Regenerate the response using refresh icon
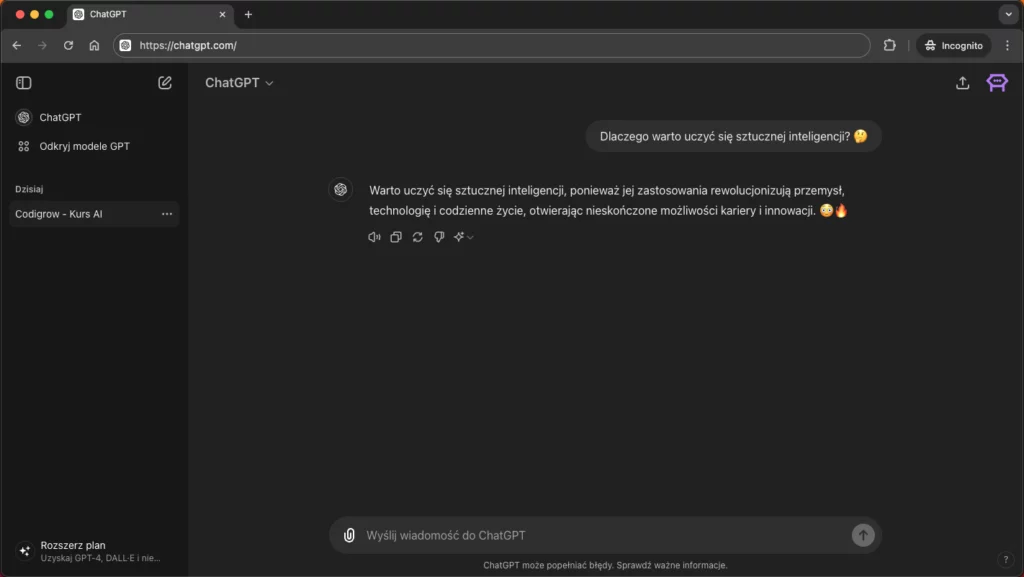1024x577 pixels. pyautogui.click(x=417, y=237)
